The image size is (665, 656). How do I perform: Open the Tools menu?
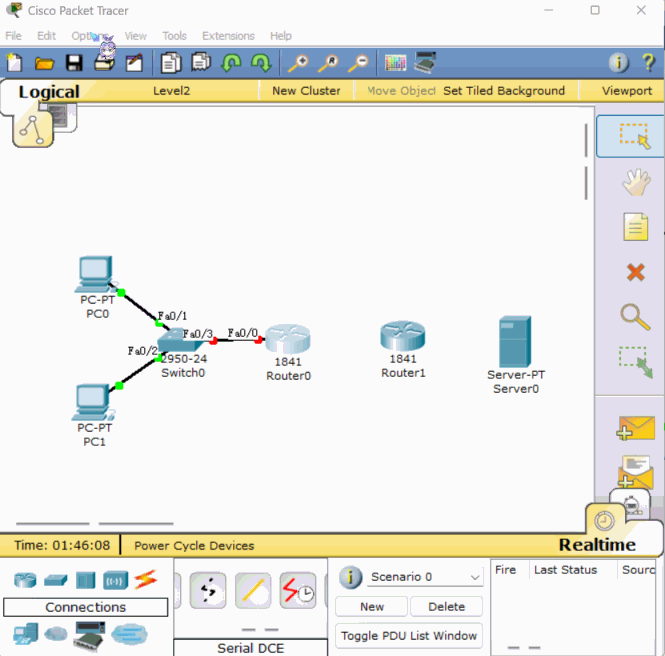point(174,36)
